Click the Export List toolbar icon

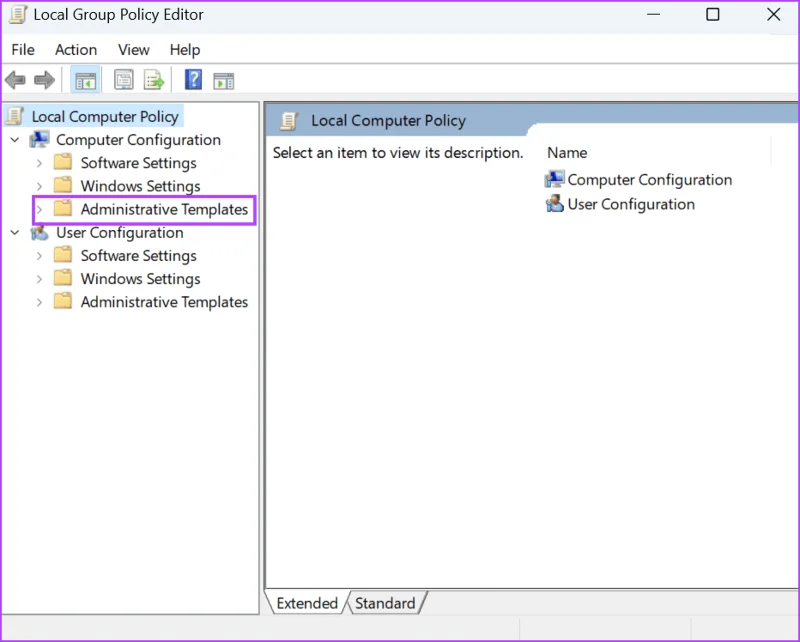point(154,80)
